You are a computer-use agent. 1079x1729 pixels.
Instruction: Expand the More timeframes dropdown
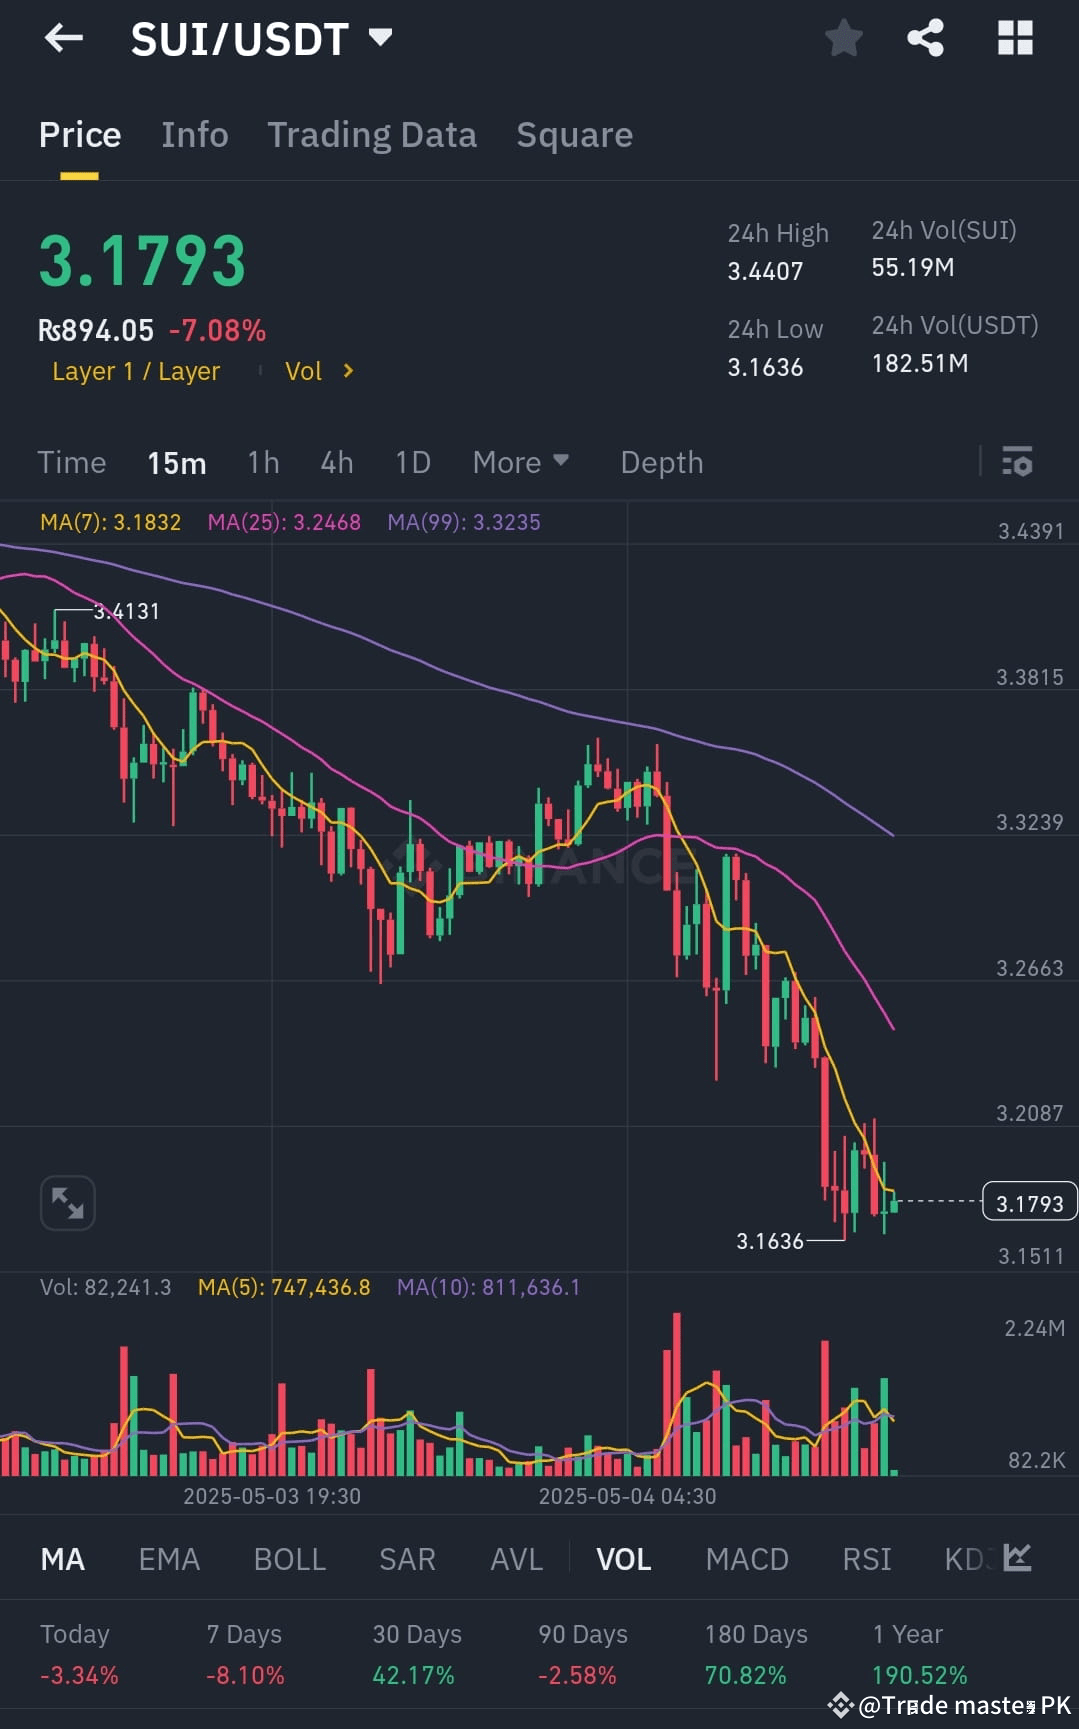[520, 462]
